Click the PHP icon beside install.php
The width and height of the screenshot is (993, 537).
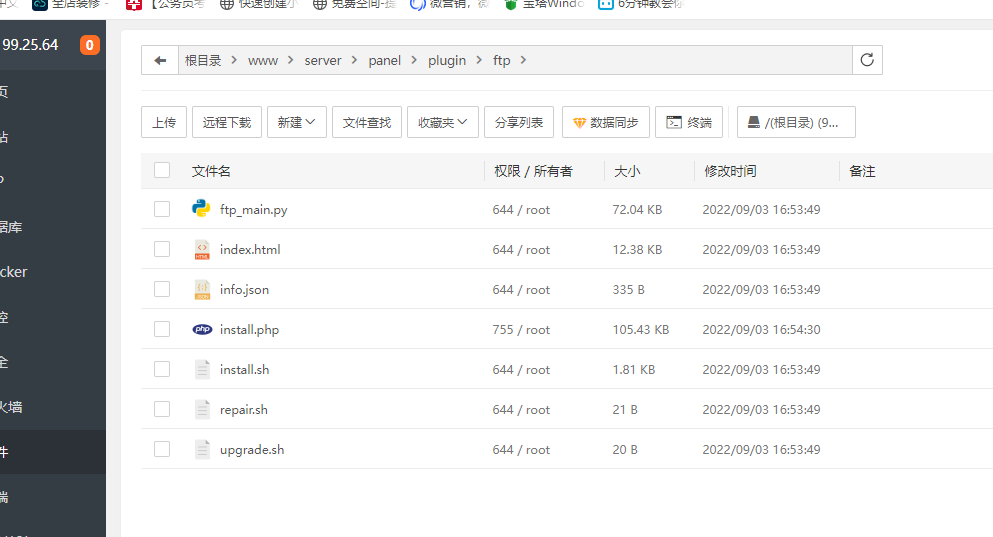pyautogui.click(x=202, y=329)
